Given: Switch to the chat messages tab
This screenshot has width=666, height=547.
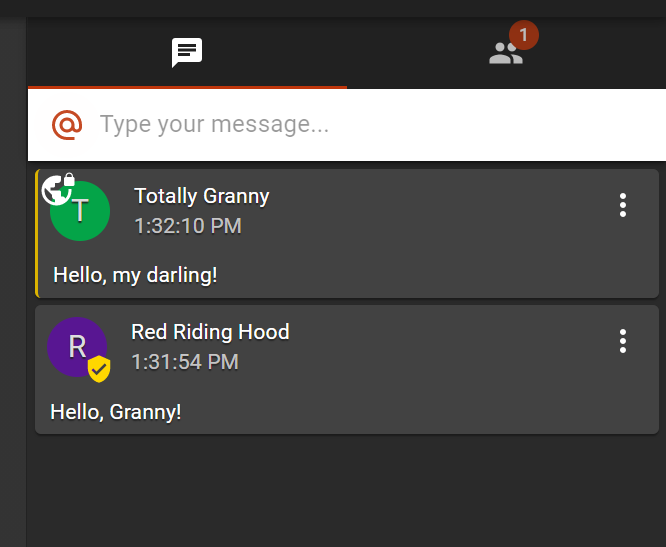Looking at the screenshot, I should (187, 53).
